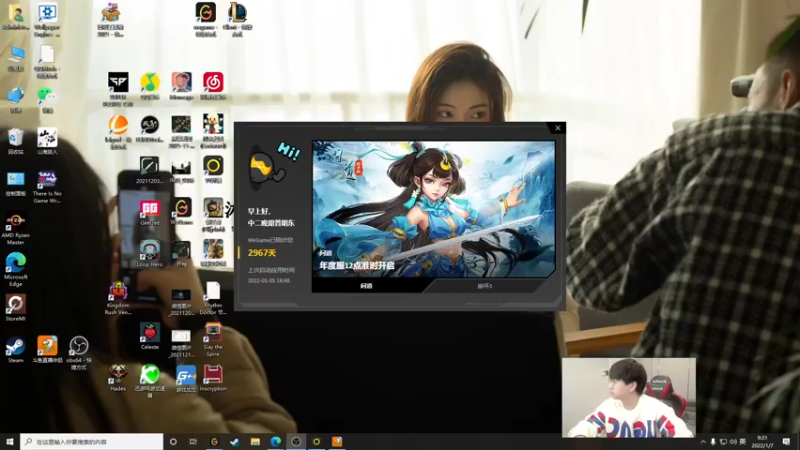800x450 pixels.
Task: Select the Hades game shortcut
Action: pos(118,378)
